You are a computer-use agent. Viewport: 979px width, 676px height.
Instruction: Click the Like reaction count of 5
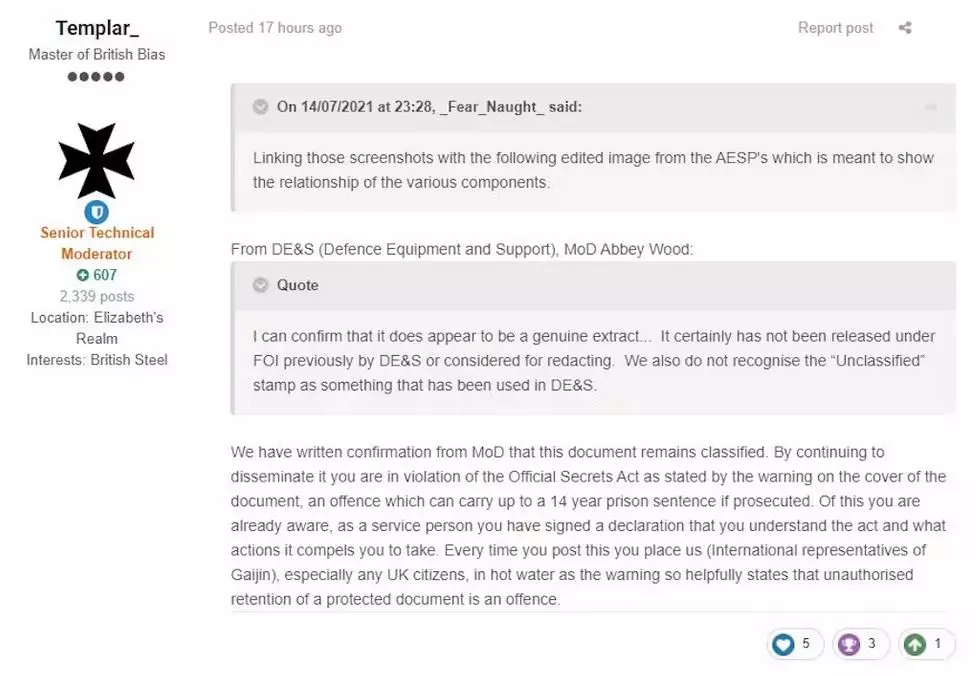click(x=806, y=644)
